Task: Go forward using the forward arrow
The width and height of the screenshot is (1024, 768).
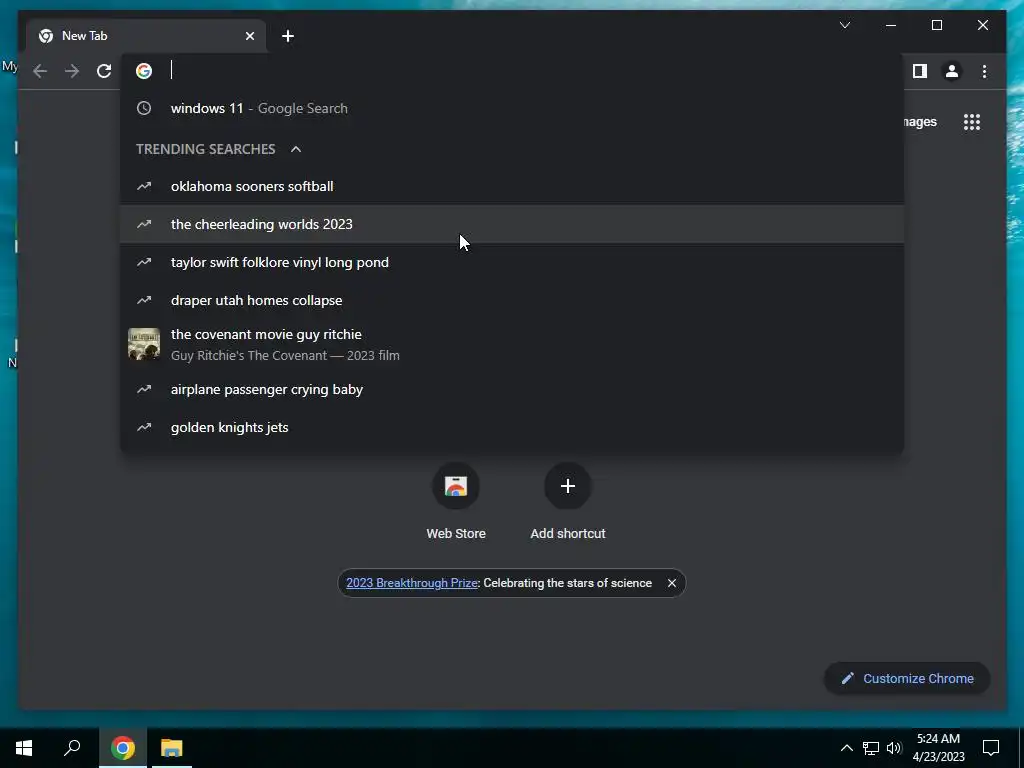Action: 72,71
